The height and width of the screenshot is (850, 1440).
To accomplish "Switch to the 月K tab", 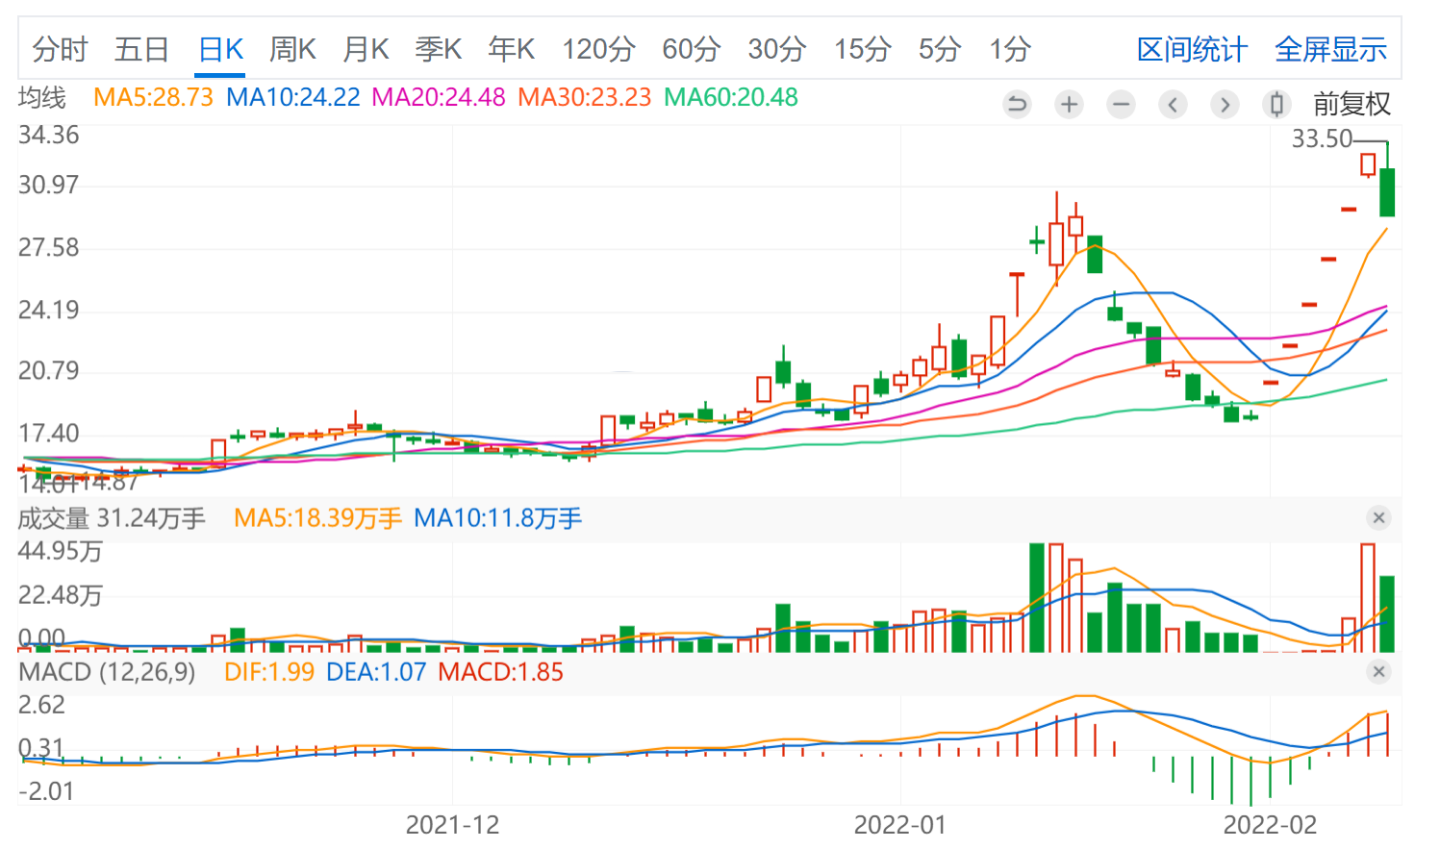I will click(x=366, y=49).
